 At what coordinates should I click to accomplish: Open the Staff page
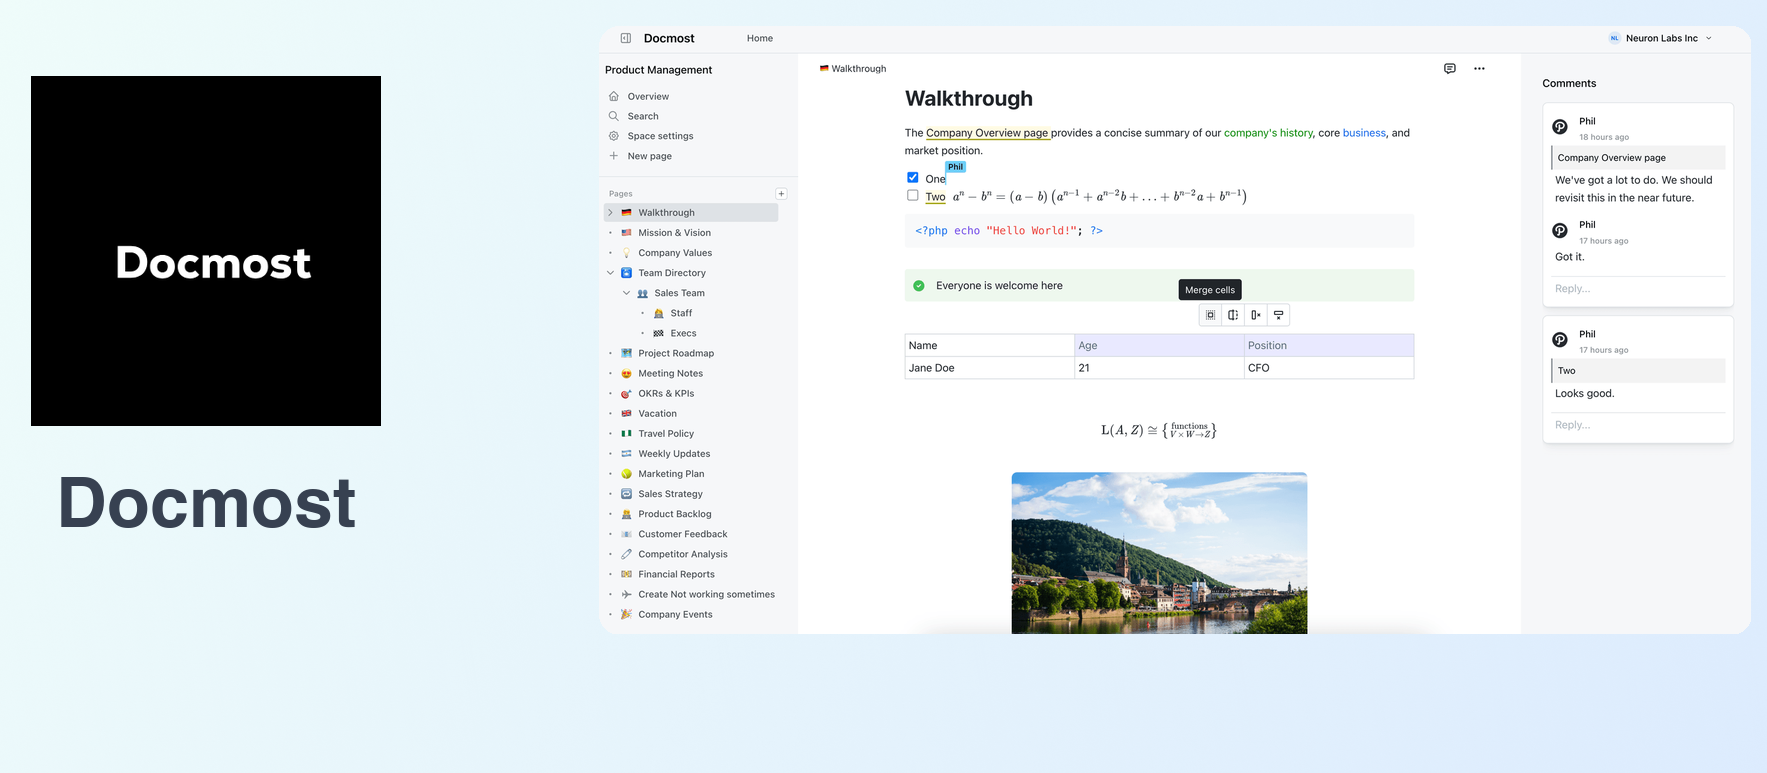pyautogui.click(x=681, y=313)
